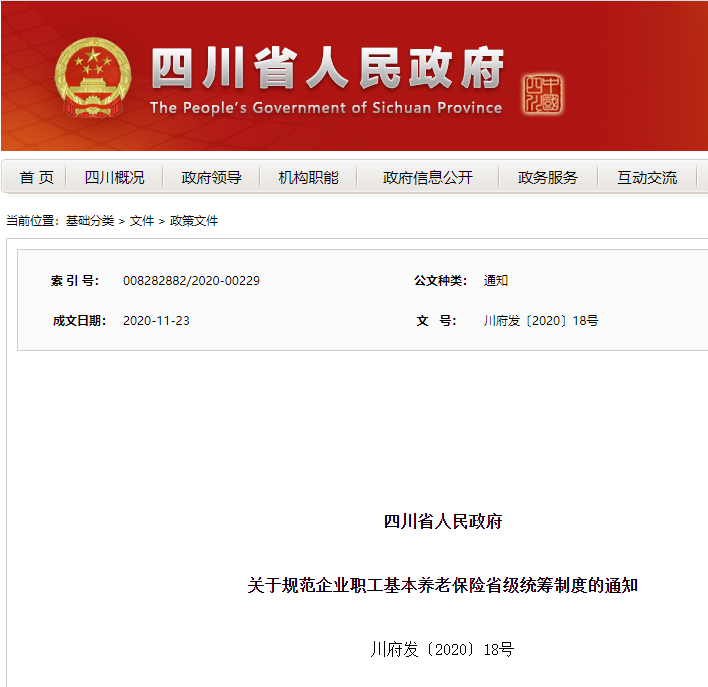
Task: Open the 政府信息公开 section
Action: [x=427, y=178]
